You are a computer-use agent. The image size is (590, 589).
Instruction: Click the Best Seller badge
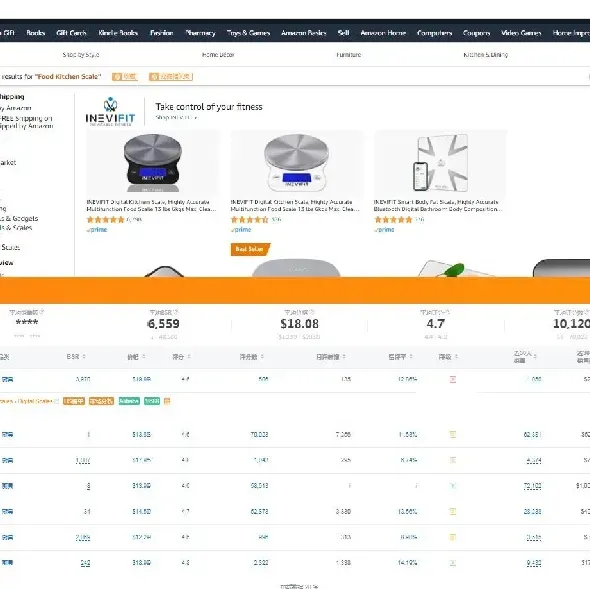[x=250, y=249]
